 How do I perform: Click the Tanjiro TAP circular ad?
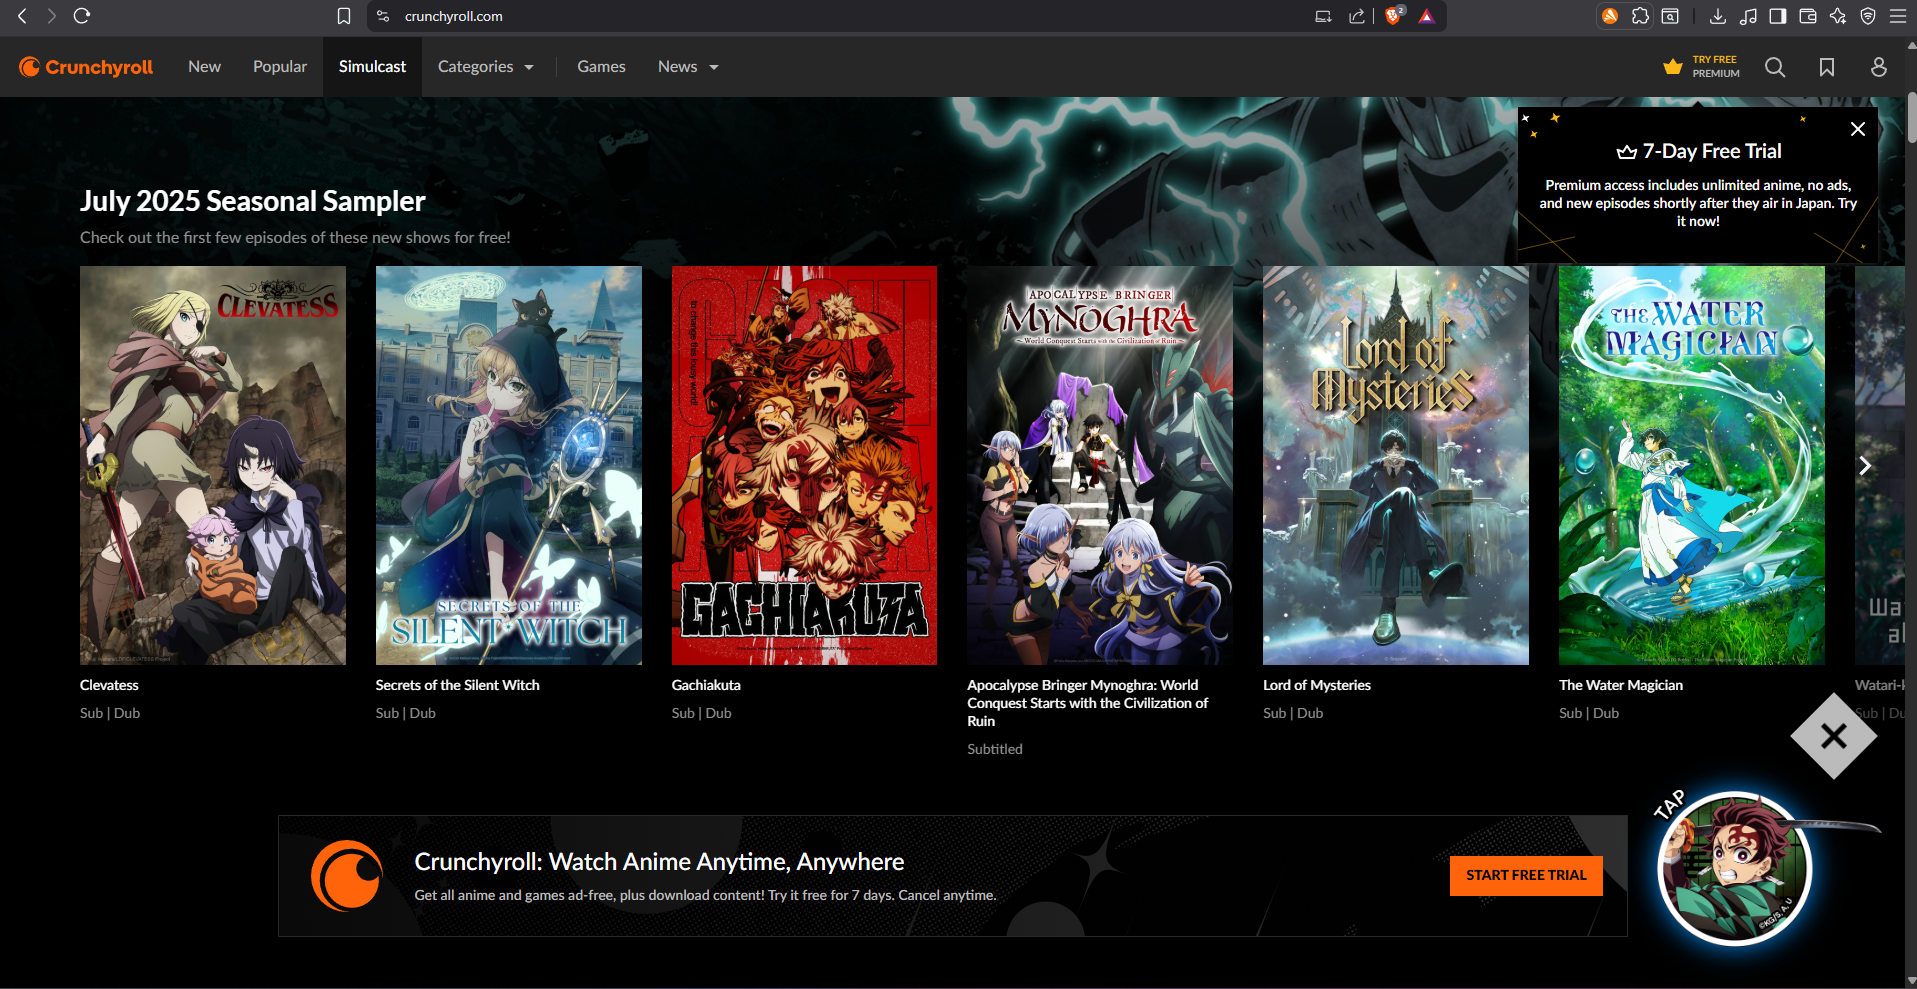(1735, 868)
